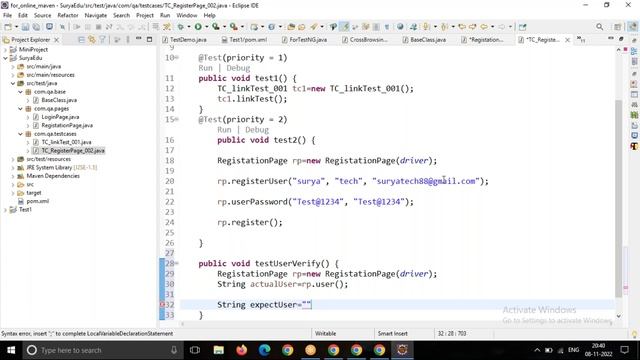This screenshot has height=360, width=640.
Task: Collapse the SuryaEdu project node
Action: click(5, 58)
